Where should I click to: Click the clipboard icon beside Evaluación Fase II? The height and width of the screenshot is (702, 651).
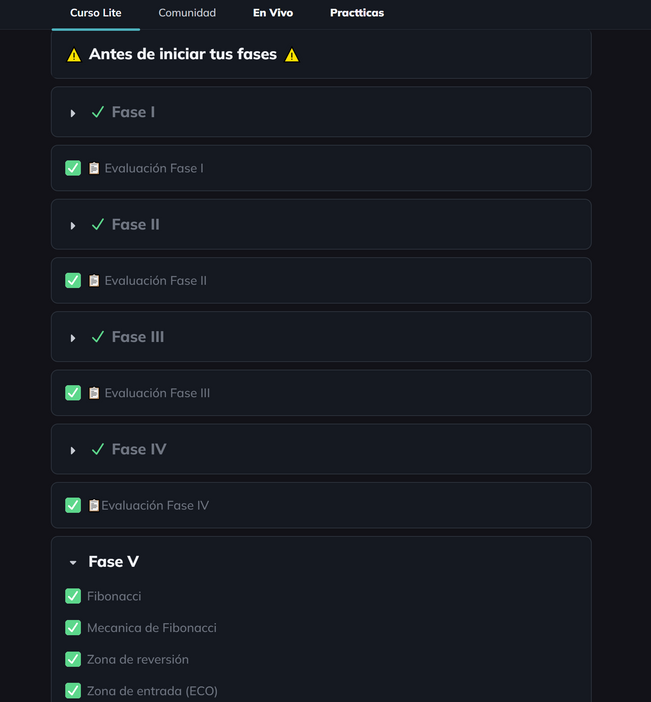pos(94,281)
